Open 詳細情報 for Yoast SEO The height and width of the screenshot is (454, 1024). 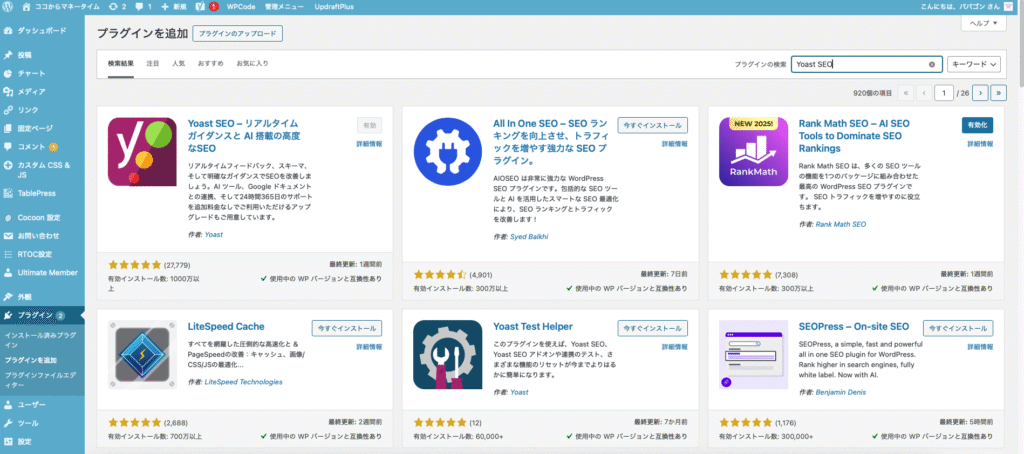(x=369, y=144)
